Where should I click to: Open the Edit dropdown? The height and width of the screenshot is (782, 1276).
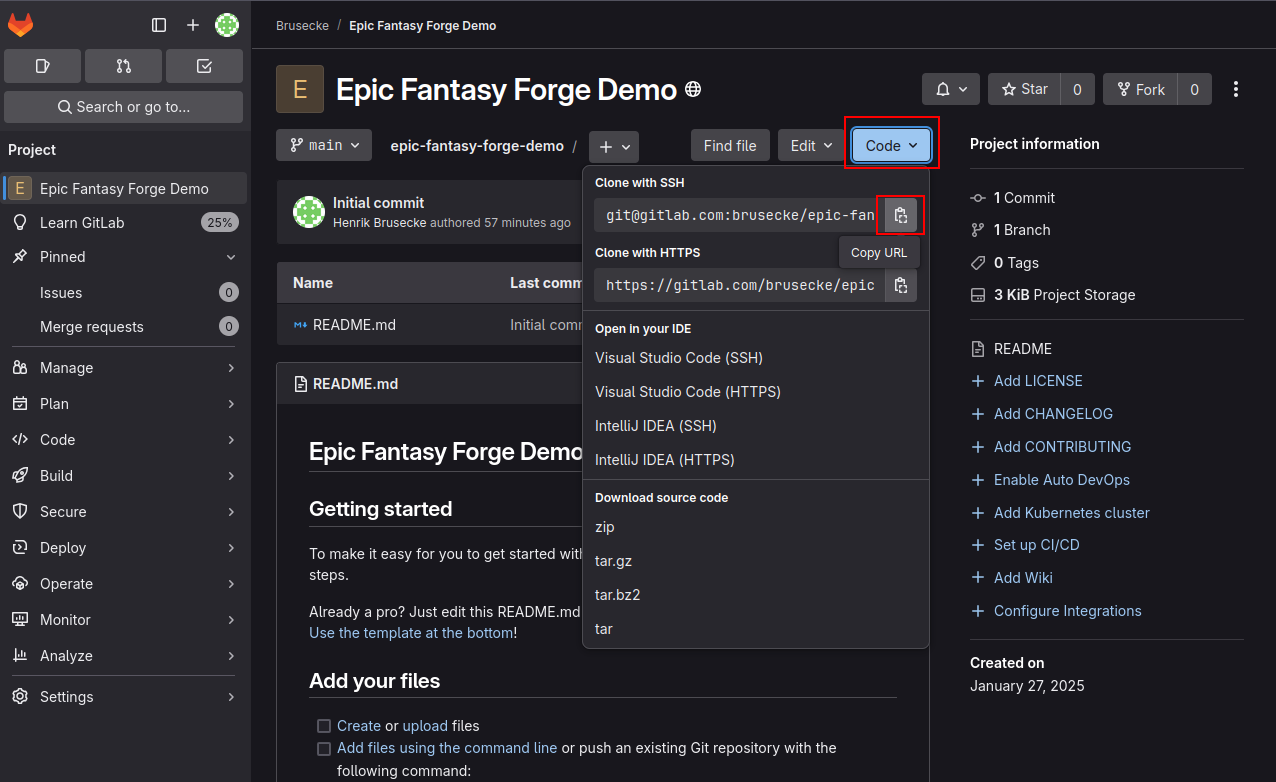coord(811,145)
